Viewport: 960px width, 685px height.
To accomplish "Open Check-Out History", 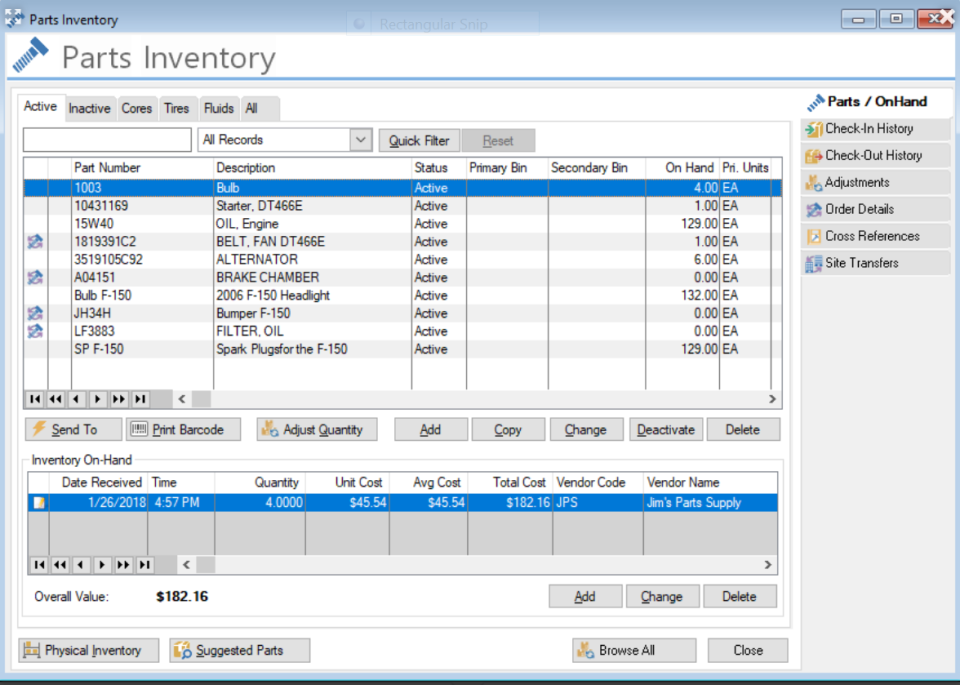I will coord(876,155).
